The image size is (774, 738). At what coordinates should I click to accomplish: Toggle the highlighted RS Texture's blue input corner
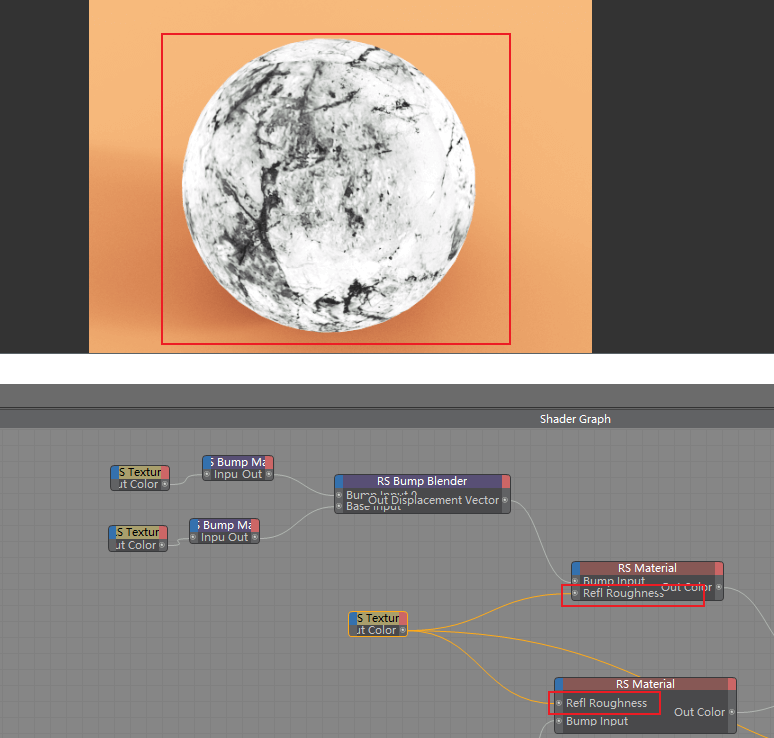click(x=353, y=618)
